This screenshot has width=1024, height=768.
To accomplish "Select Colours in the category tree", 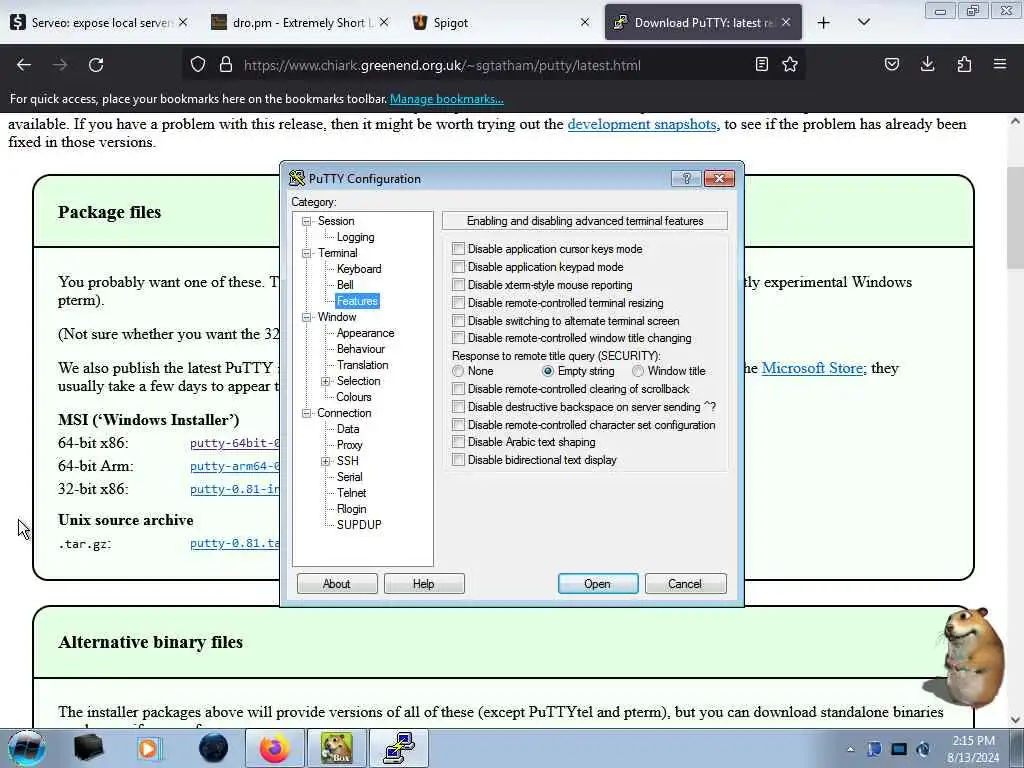I will [353, 397].
